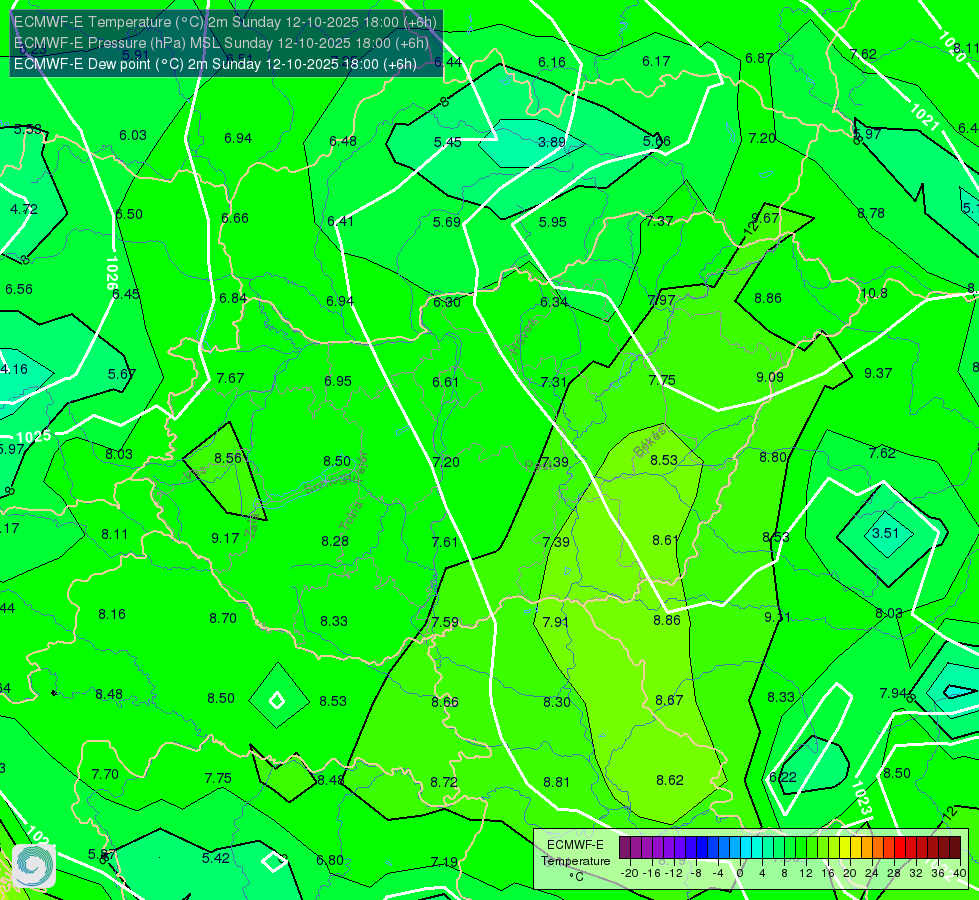Viewport: 979px width, 900px height.
Task: Click the 9.17 temperature value
Action: (225, 538)
